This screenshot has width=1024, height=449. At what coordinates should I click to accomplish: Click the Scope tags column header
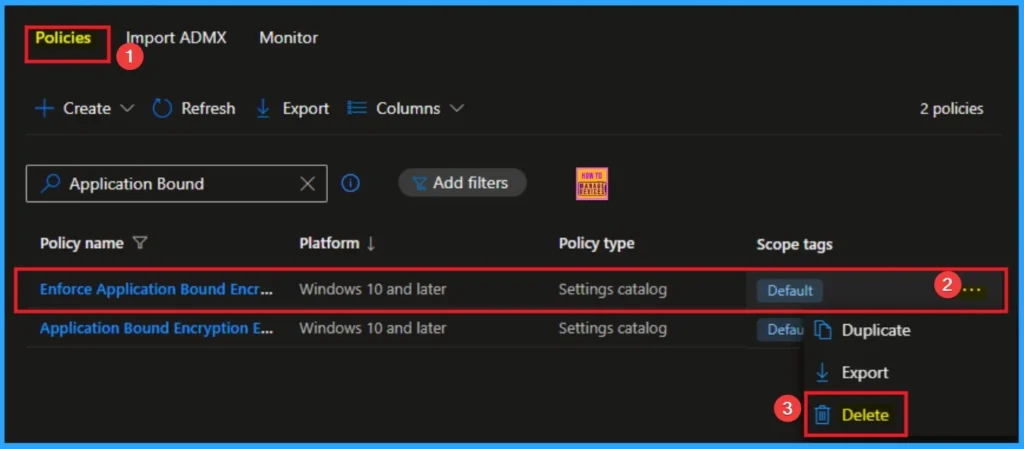pos(794,244)
